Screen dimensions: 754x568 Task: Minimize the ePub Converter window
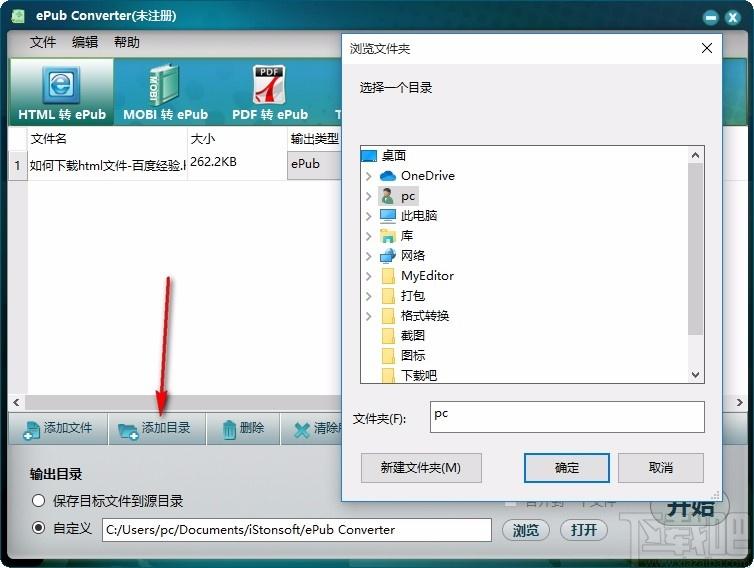710,18
